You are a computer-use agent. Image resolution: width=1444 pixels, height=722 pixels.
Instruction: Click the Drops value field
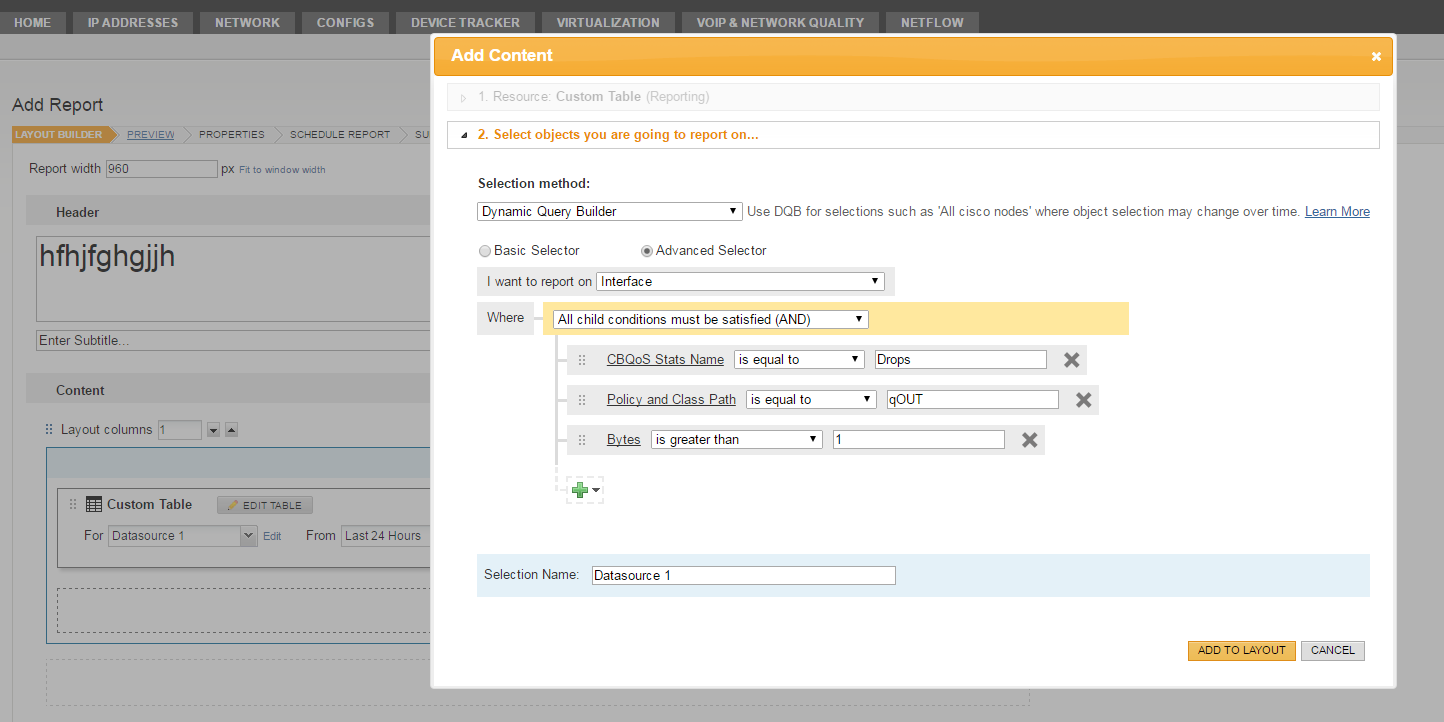(961, 360)
